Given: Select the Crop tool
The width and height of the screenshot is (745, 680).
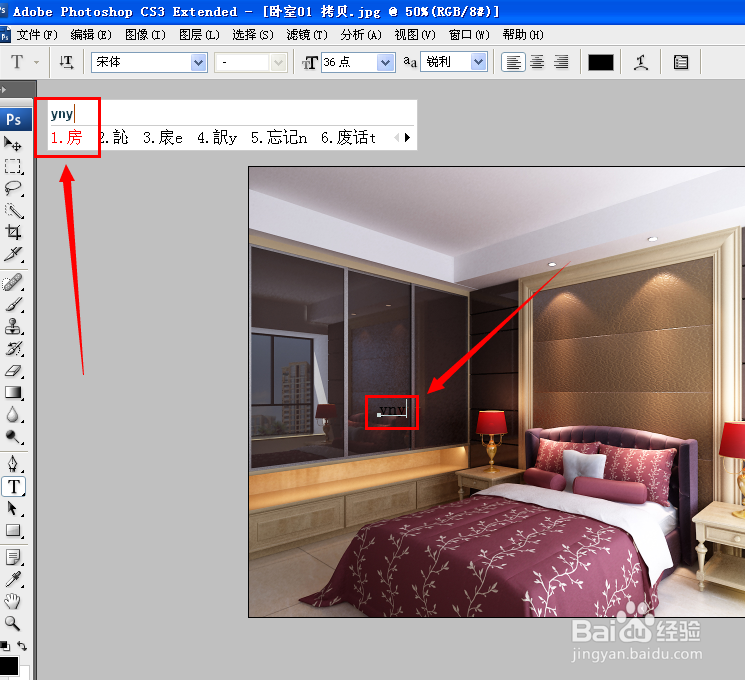Looking at the screenshot, I should 13,232.
